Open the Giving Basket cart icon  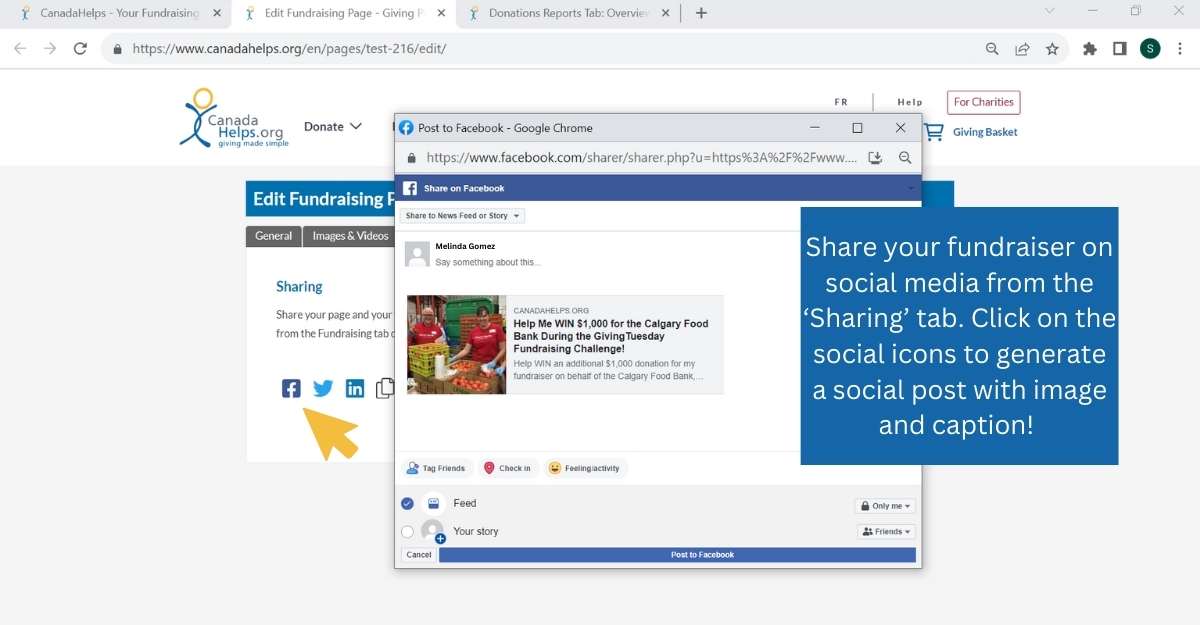pos(934,132)
